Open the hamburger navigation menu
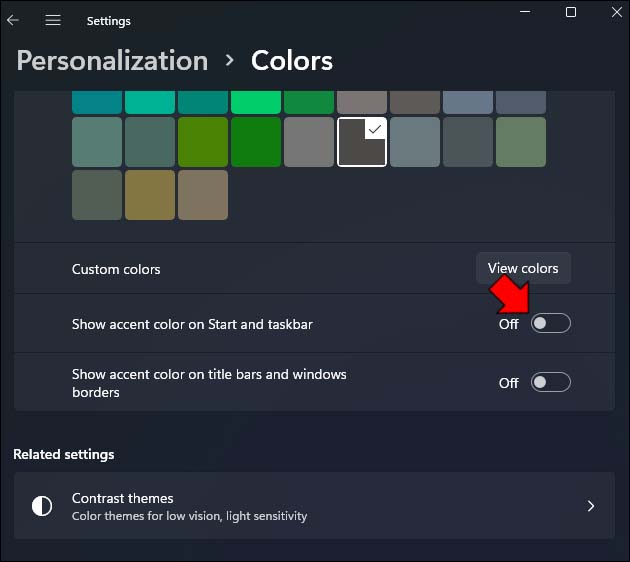Viewport: 630px width, 562px height. click(53, 20)
